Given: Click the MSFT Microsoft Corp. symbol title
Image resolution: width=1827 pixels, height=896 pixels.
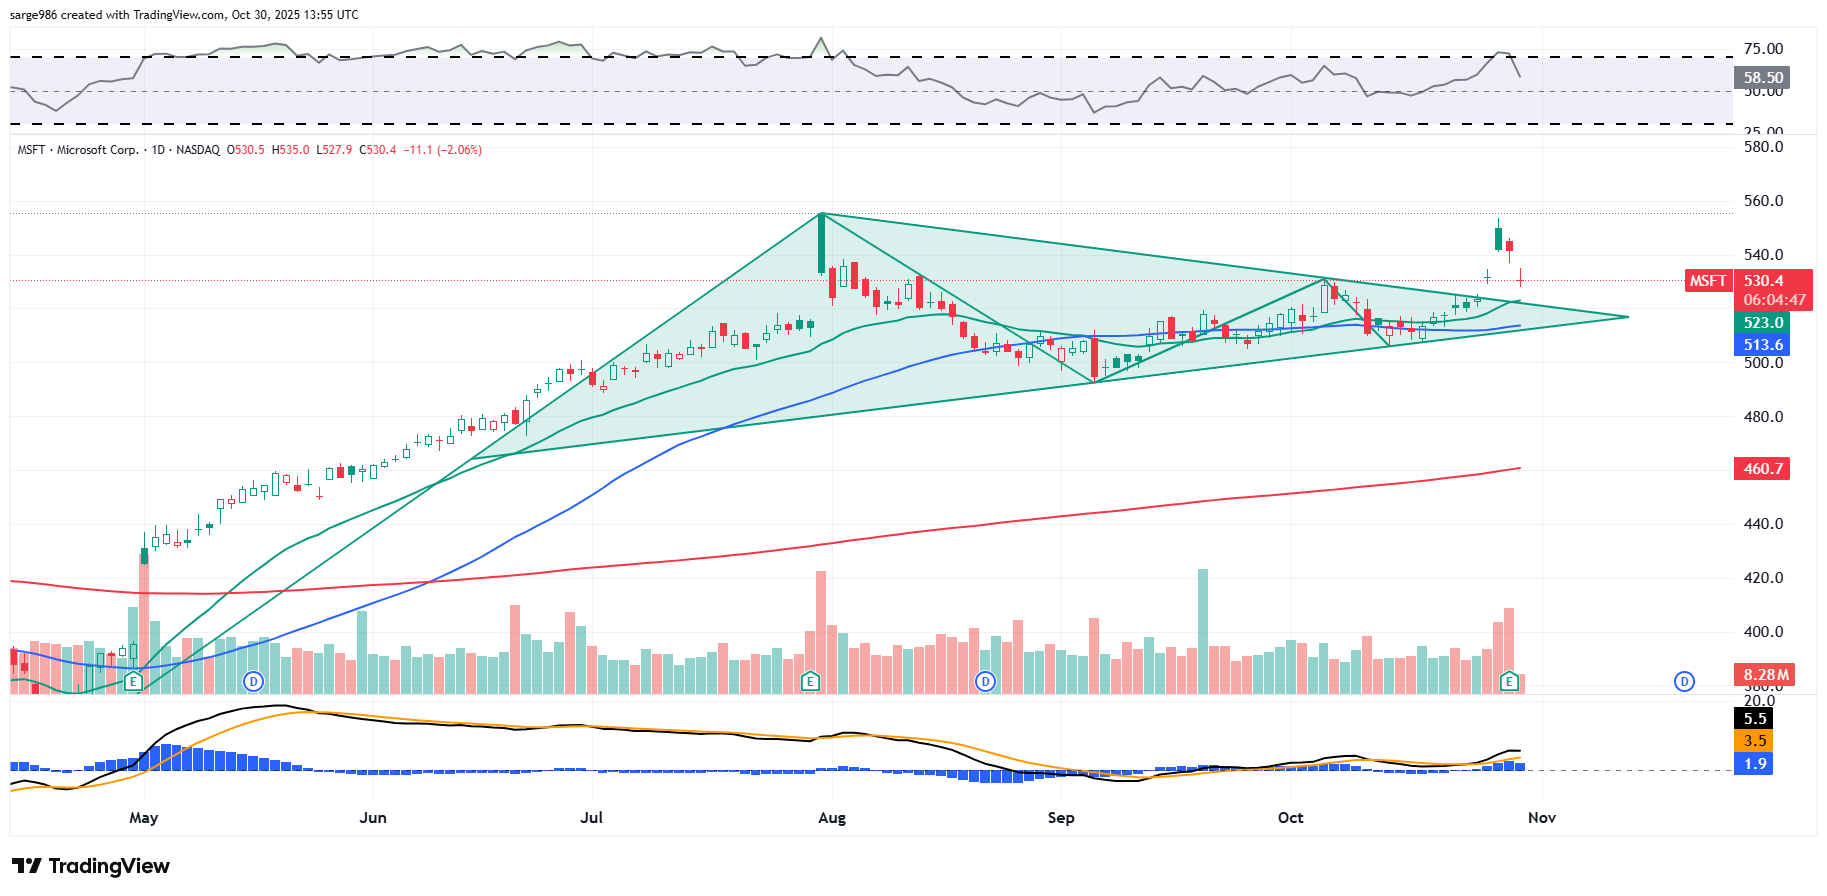Looking at the screenshot, I should click(x=78, y=150).
